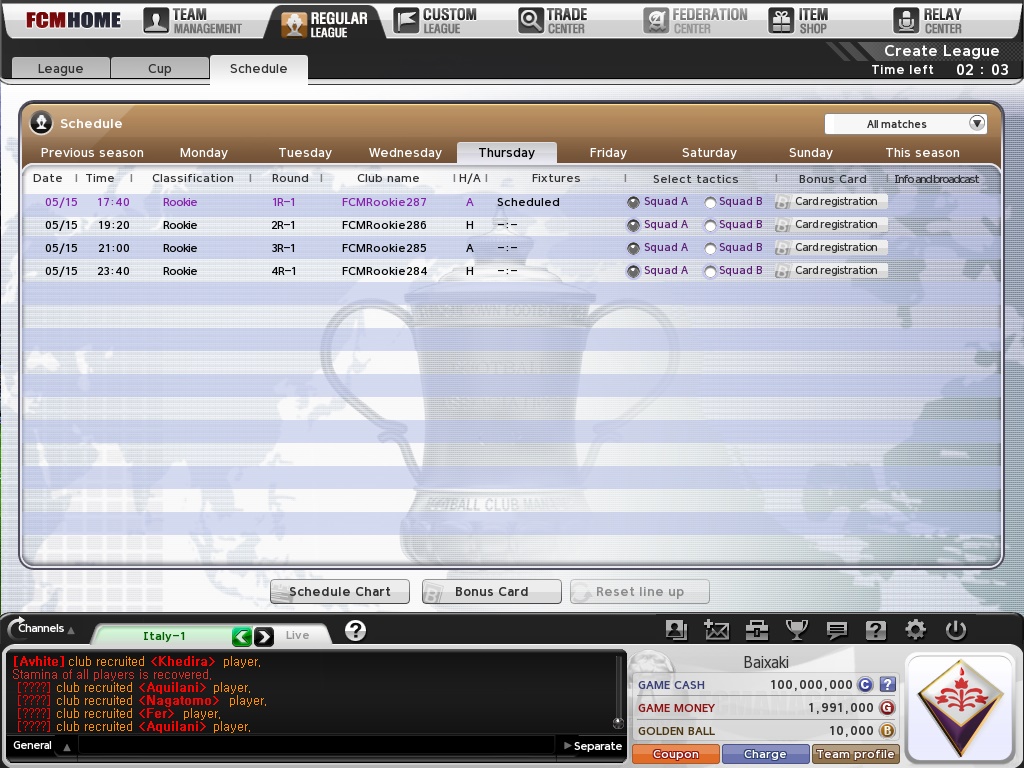Select Squad B for match against FCMRookie287
The width and height of the screenshot is (1024, 768).
(710, 201)
